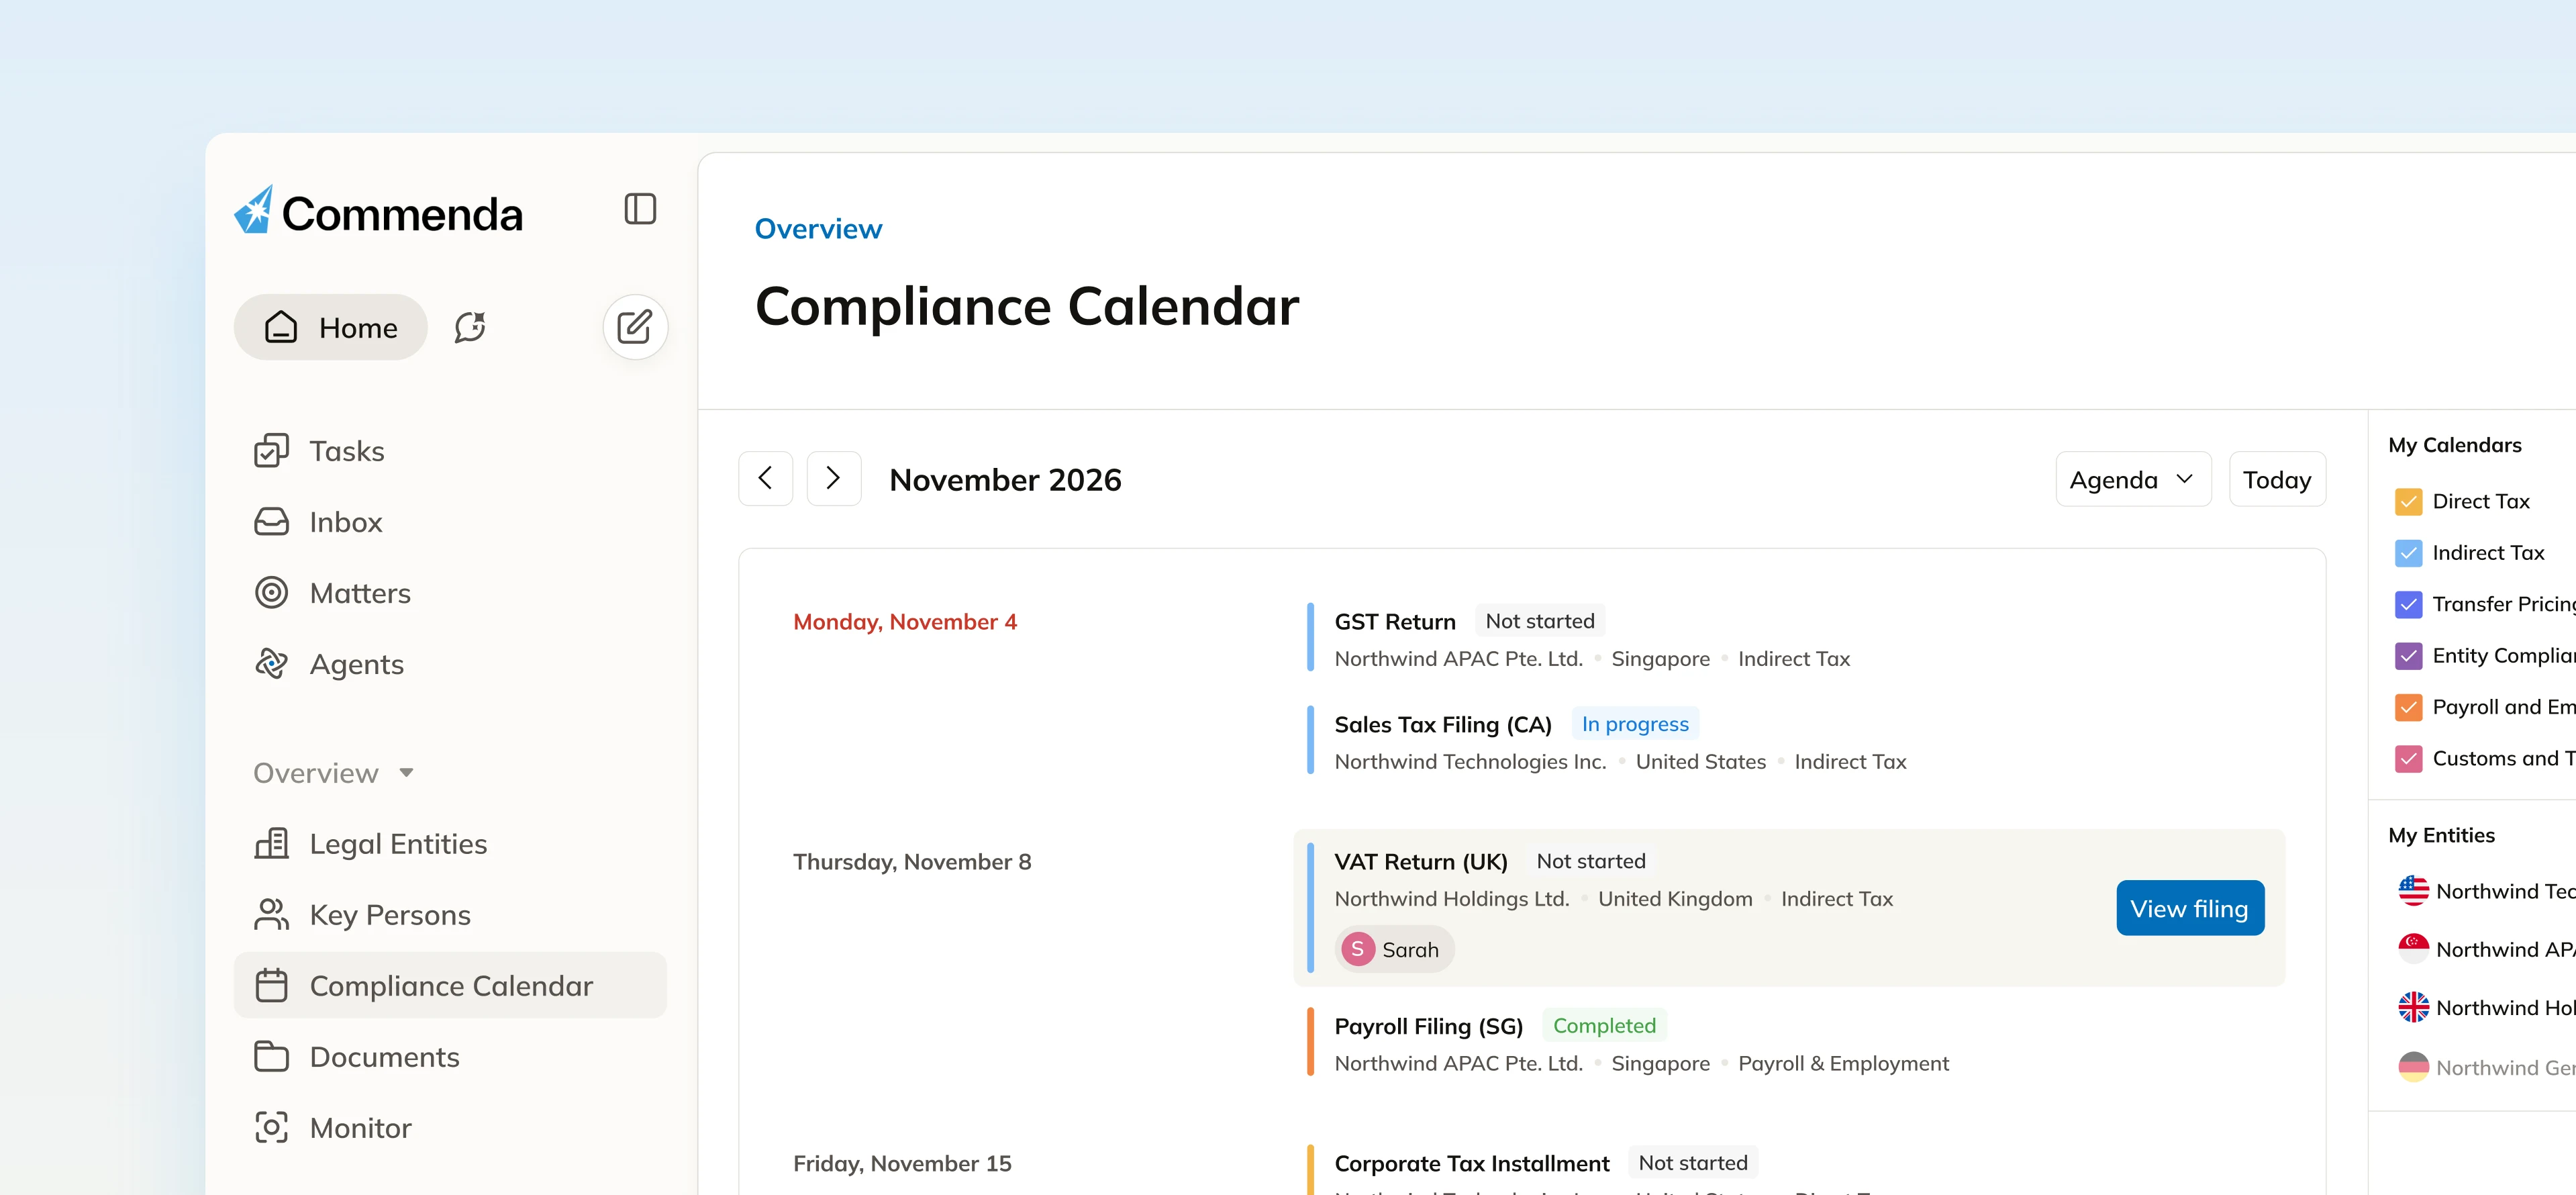The width and height of the screenshot is (2576, 1195).
Task: Click the Sarah assignee chip
Action: (1394, 949)
